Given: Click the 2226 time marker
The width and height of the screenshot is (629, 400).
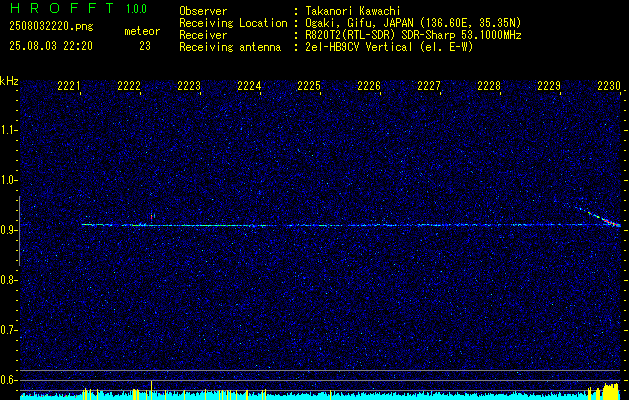Looking at the screenshot, I should click(369, 86).
